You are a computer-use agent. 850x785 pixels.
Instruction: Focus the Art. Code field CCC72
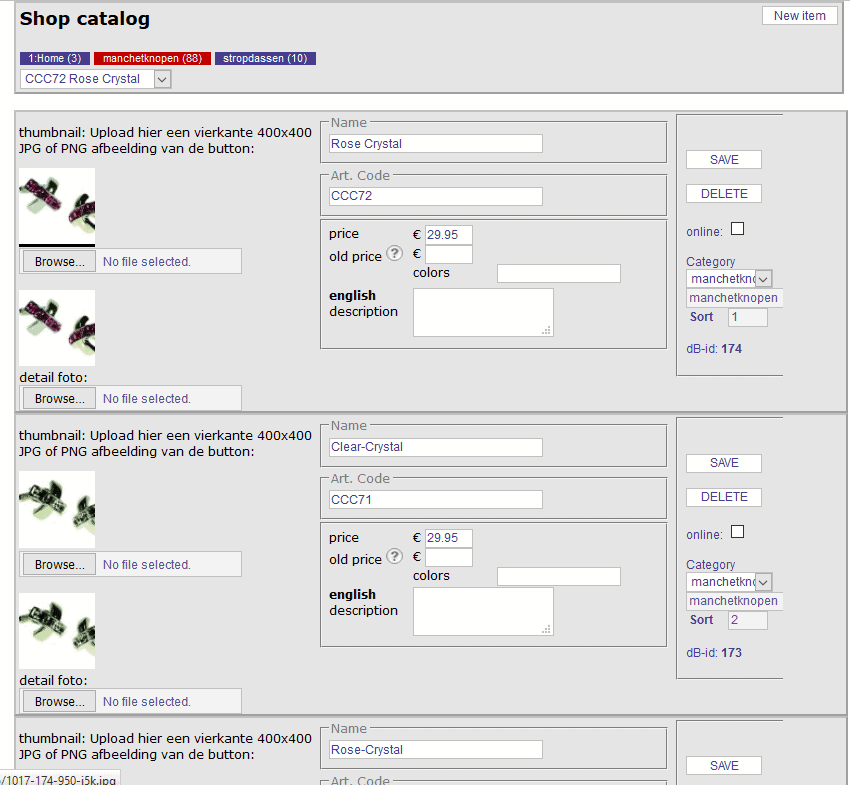pyautogui.click(x=436, y=196)
